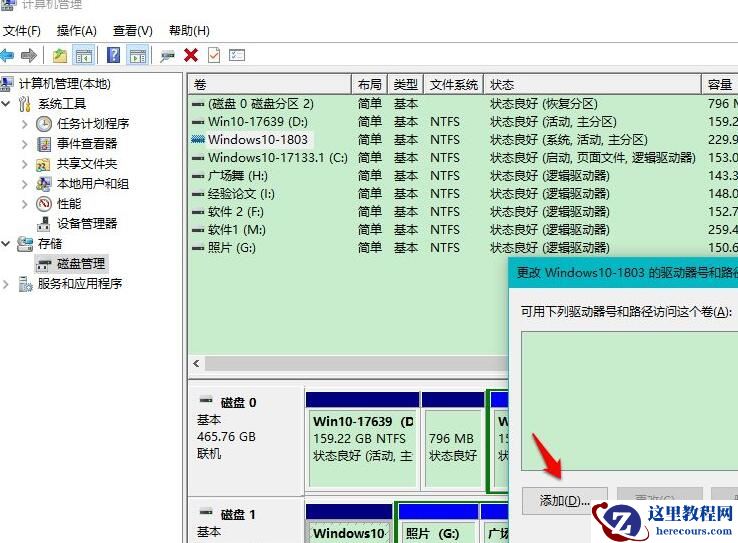Click the Computer Management (Local) root icon
738x543 pixels.
point(7,84)
